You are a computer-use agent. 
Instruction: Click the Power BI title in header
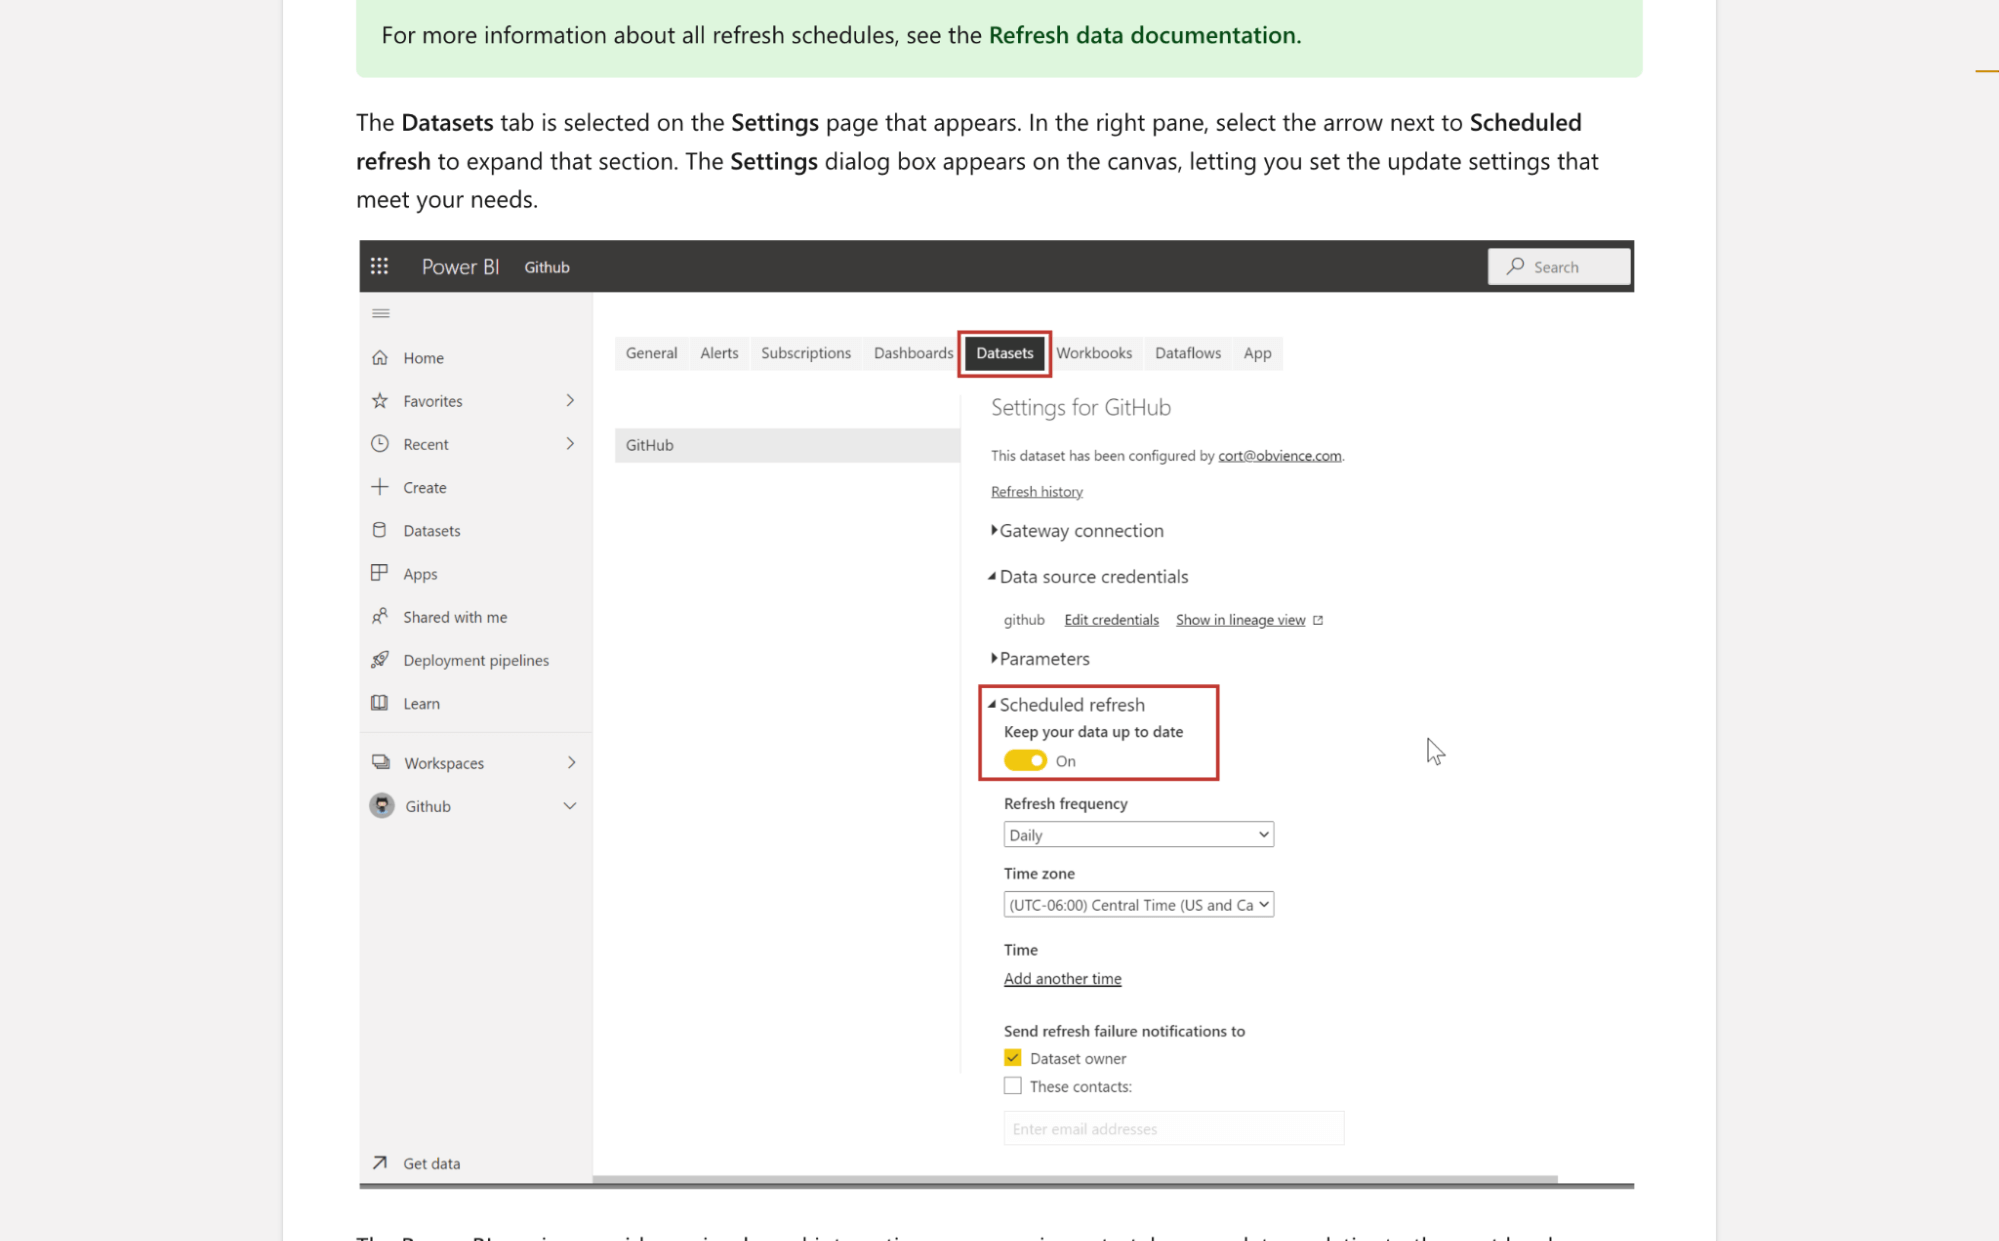(460, 266)
